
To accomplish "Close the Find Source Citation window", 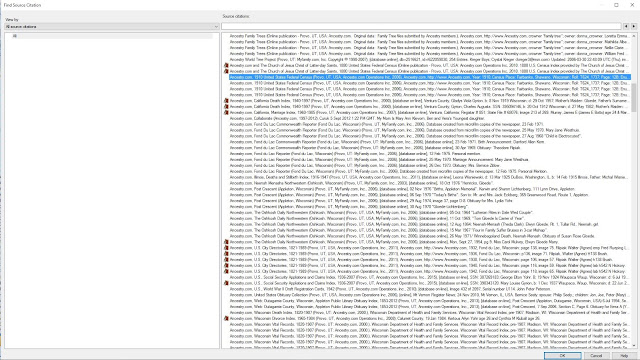I will coord(632,5).
